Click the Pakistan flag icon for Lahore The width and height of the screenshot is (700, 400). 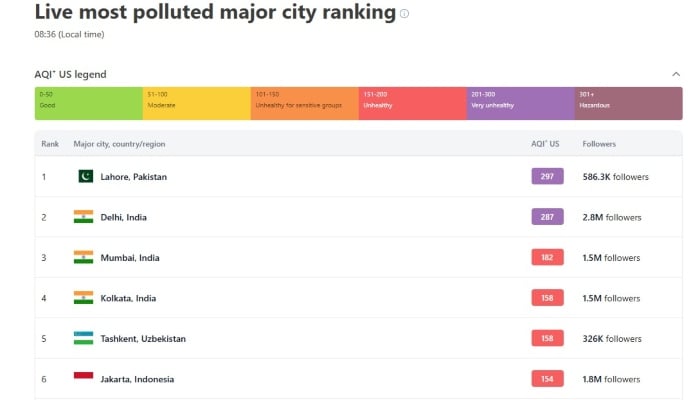pos(85,177)
